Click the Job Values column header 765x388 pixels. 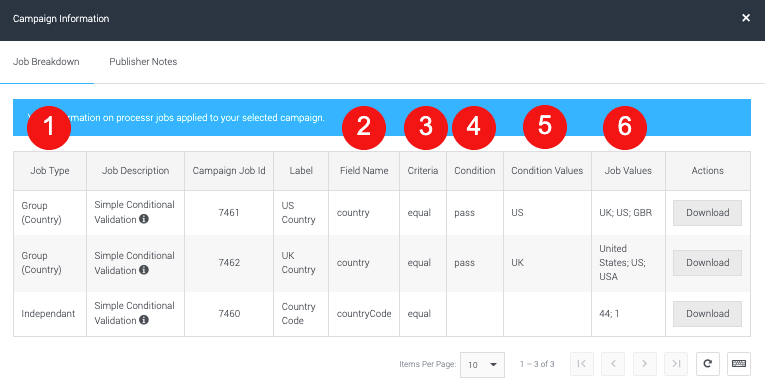pos(628,171)
